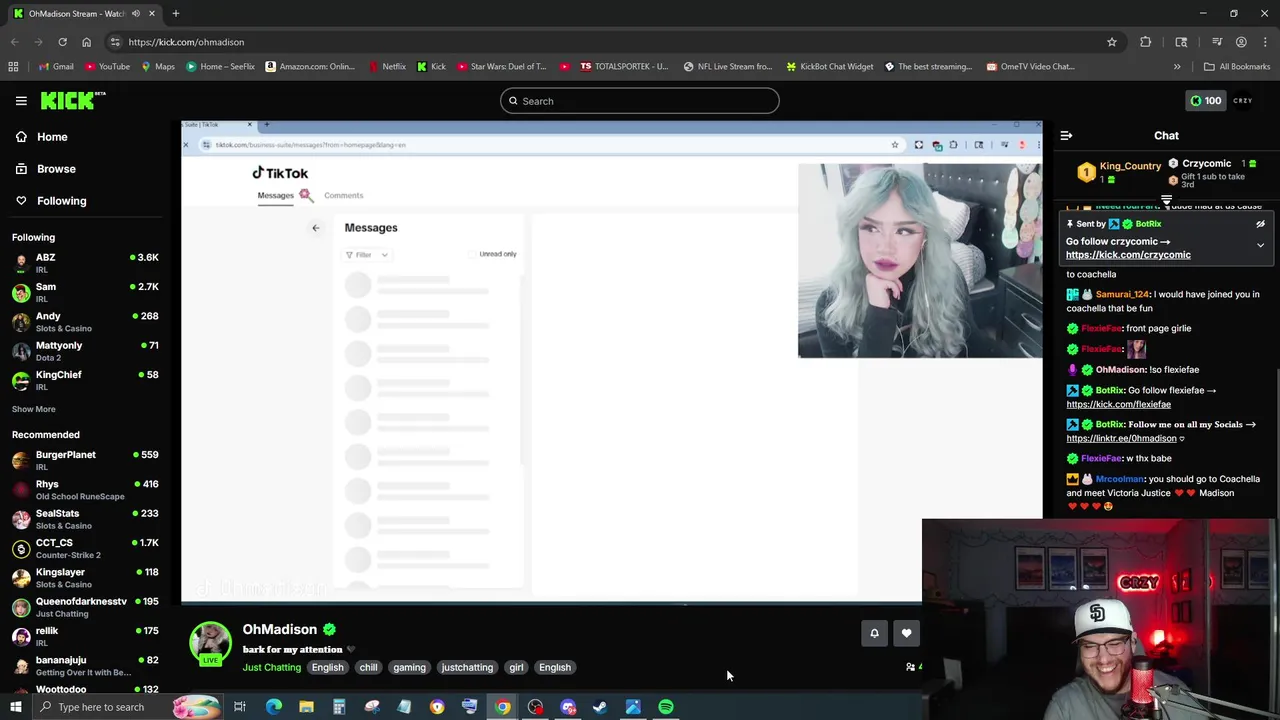Open bananajuju recommended channel

(85, 665)
